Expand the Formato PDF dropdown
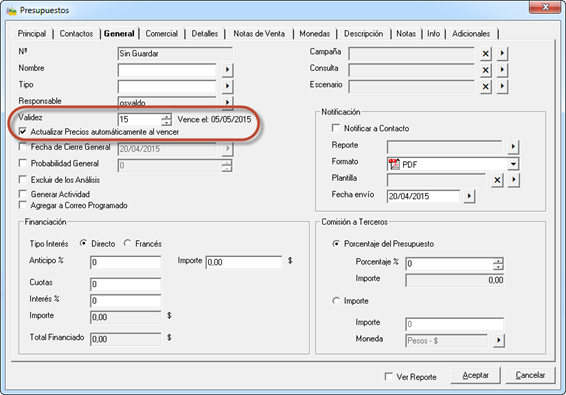 513,164
